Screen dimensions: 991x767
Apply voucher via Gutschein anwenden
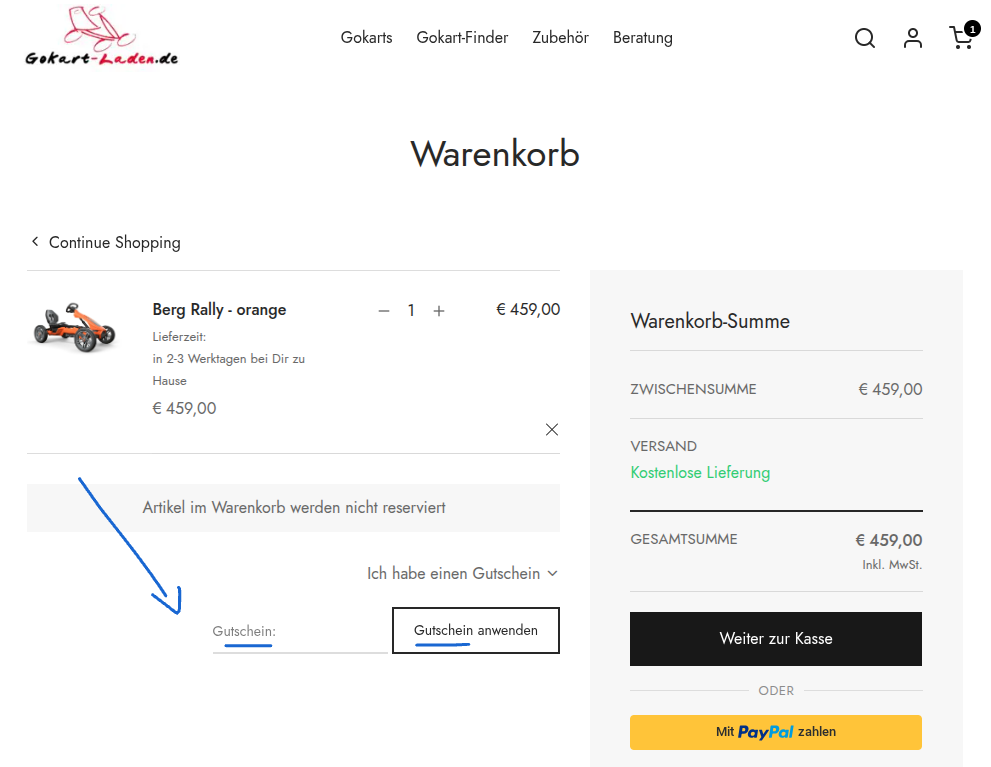coord(475,630)
